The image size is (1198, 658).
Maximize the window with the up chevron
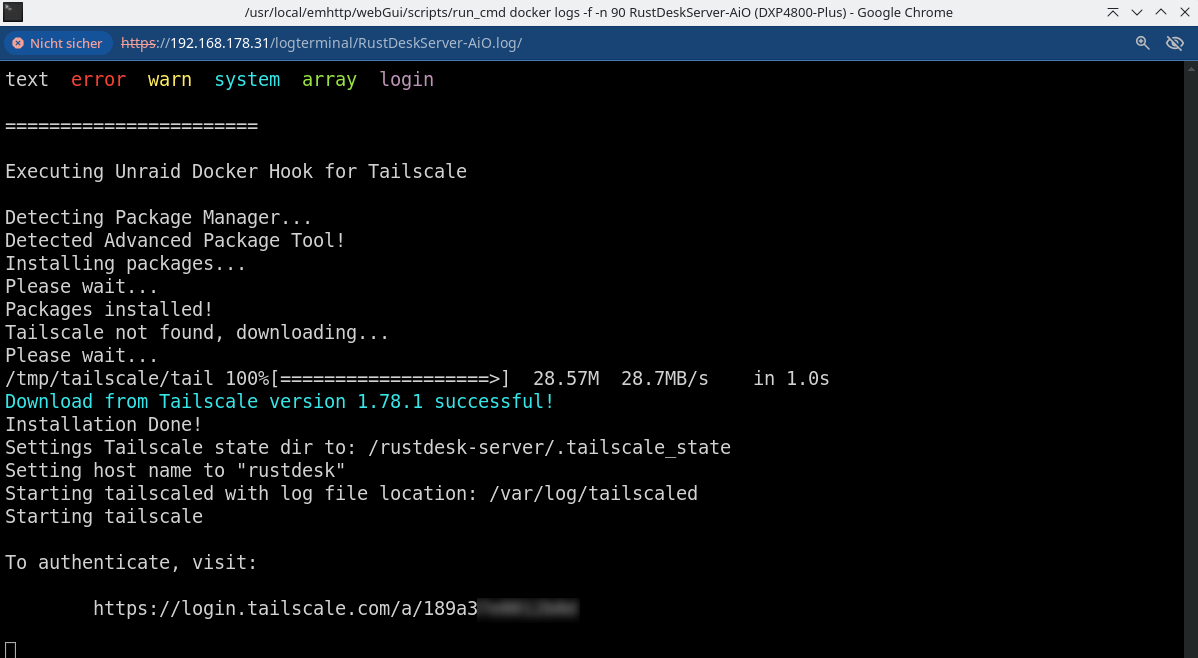1161,12
